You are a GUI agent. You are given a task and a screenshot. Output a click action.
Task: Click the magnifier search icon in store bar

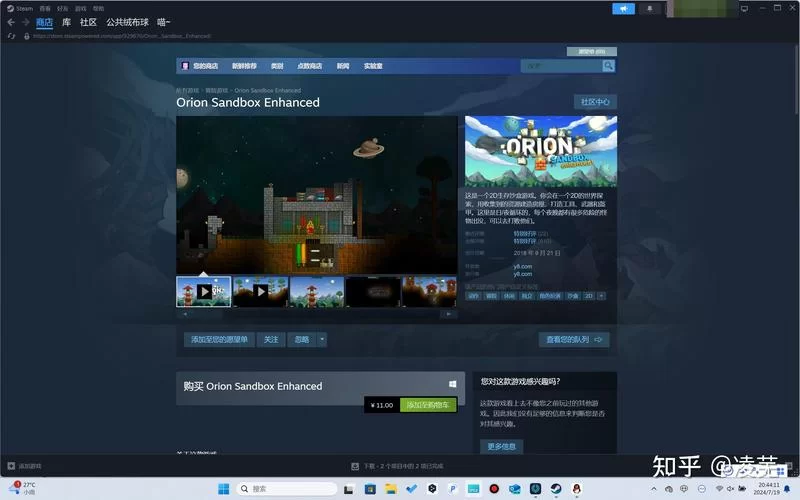[x=608, y=66]
